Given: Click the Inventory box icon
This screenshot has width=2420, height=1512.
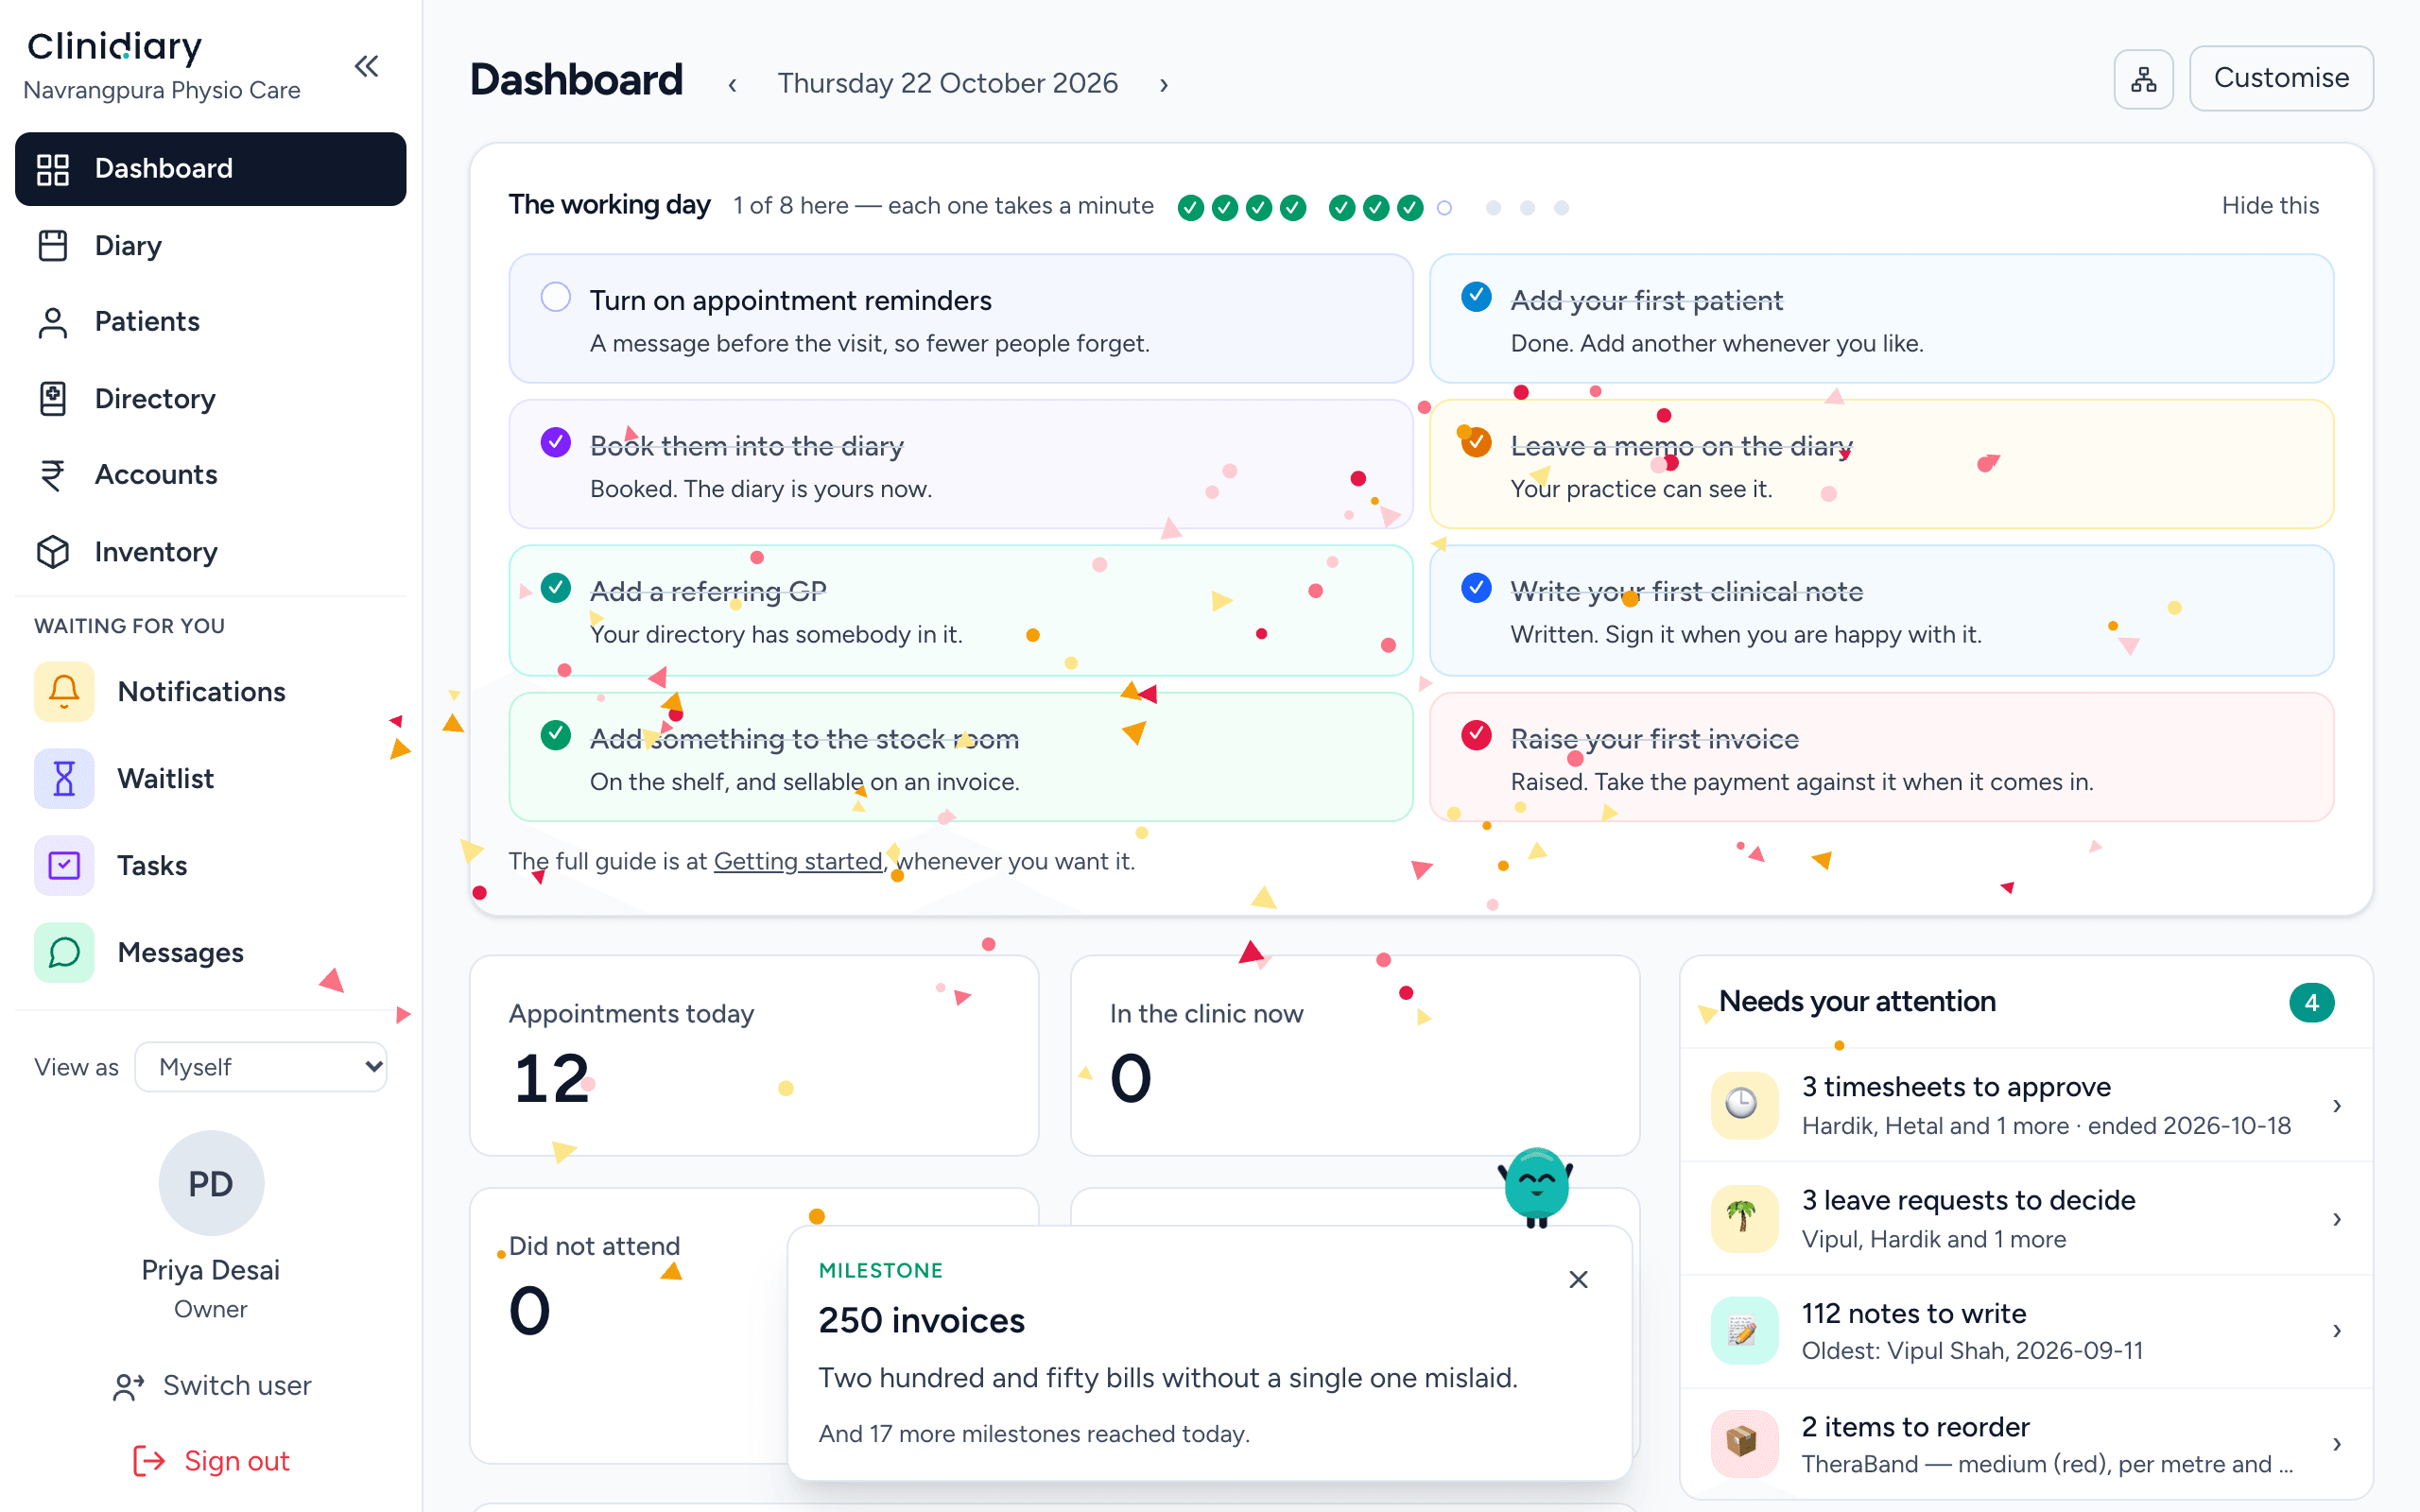Looking at the screenshot, I should (x=53, y=552).
